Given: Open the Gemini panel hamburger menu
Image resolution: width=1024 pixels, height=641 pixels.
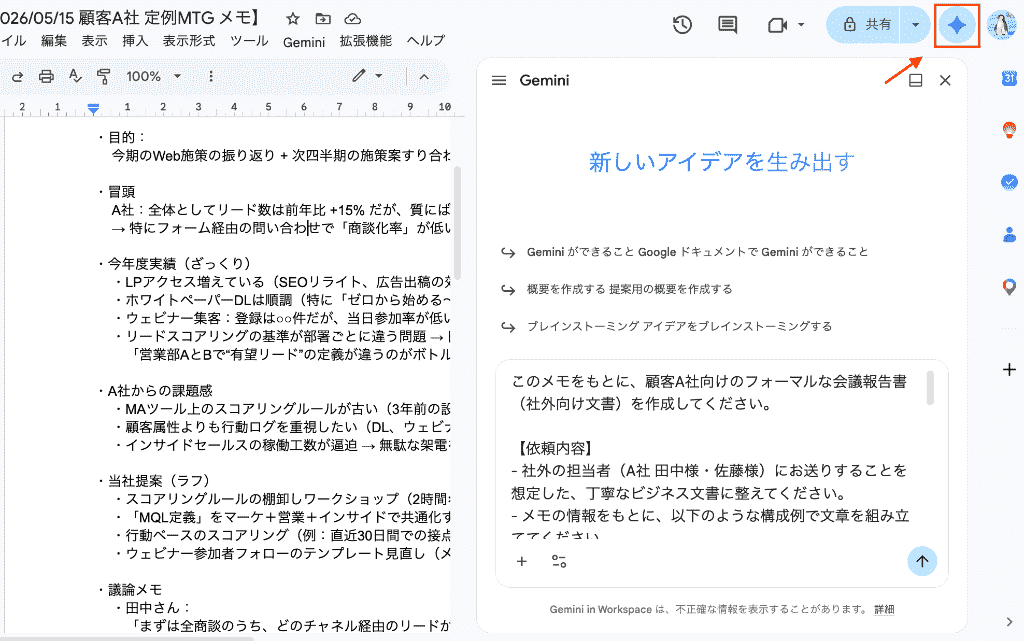Looking at the screenshot, I should pyautogui.click(x=499, y=80).
